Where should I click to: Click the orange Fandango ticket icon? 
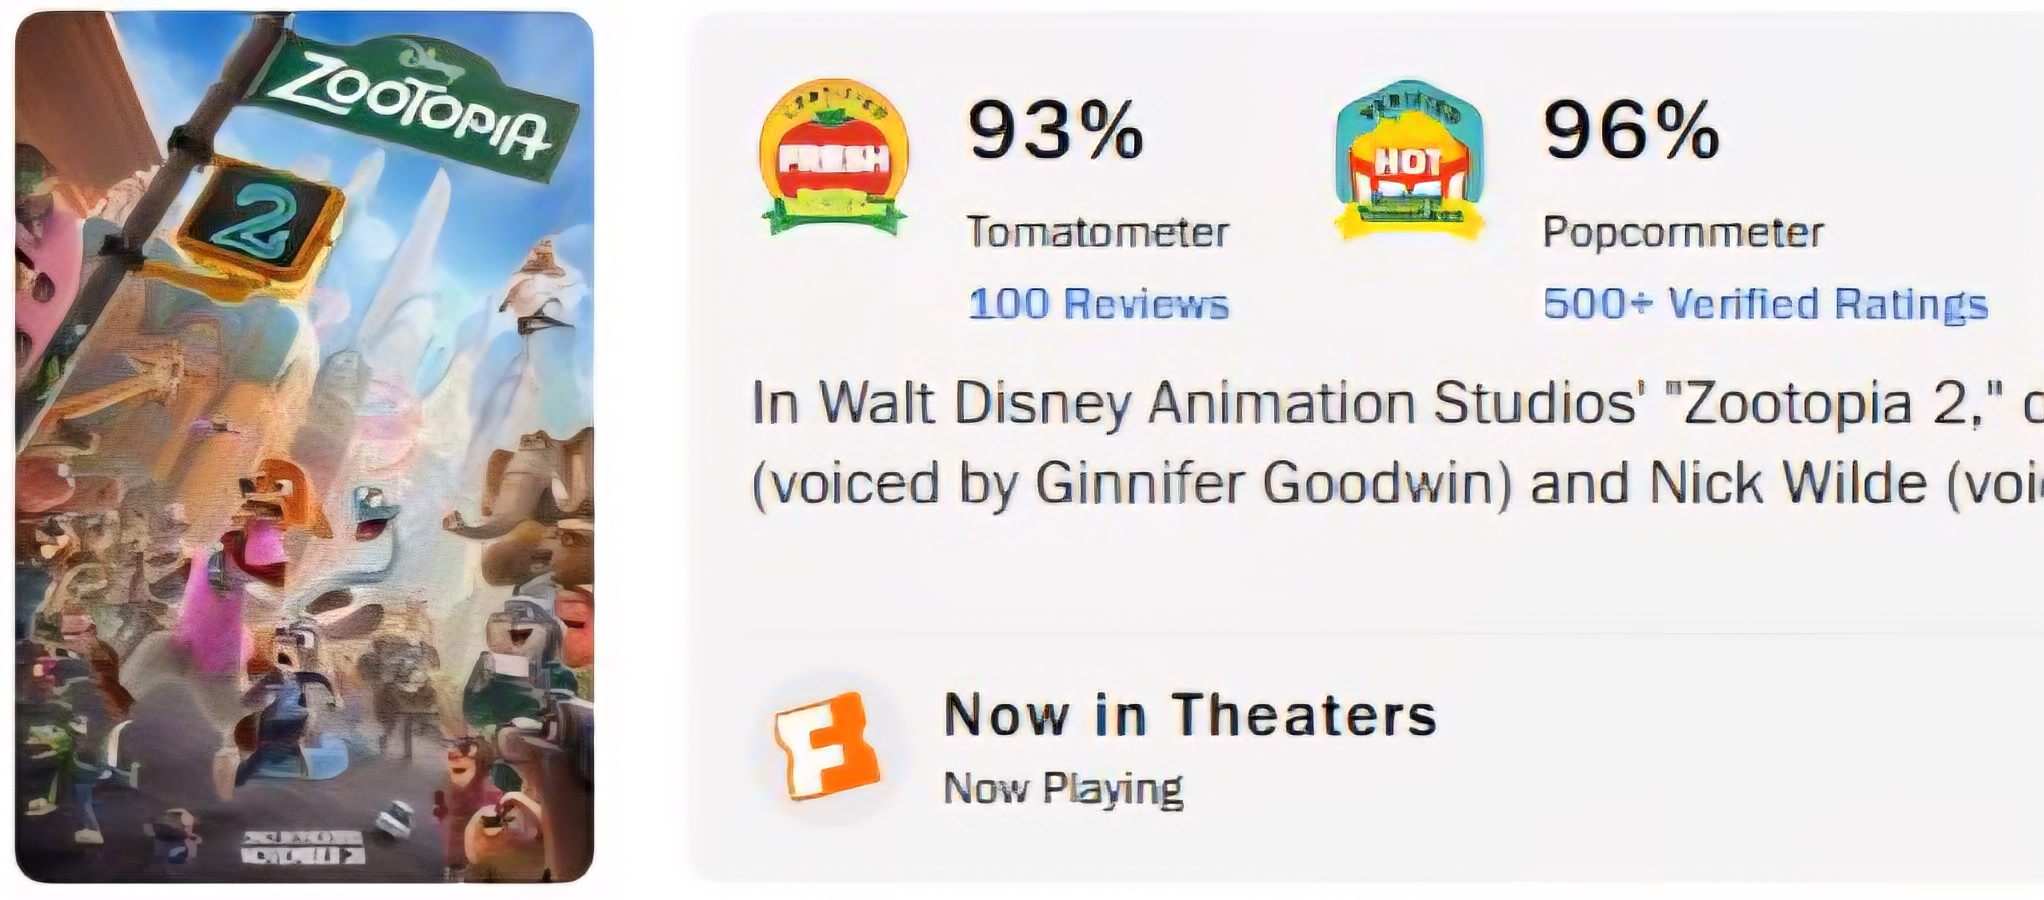click(x=826, y=745)
